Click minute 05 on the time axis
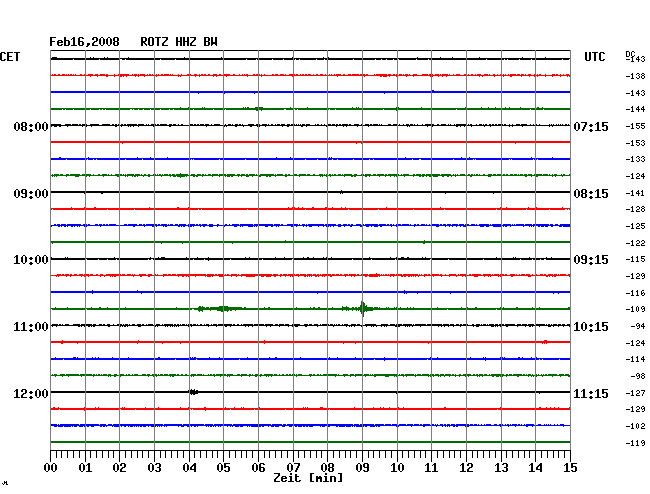The height and width of the screenshot is (494, 650). click(x=223, y=467)
